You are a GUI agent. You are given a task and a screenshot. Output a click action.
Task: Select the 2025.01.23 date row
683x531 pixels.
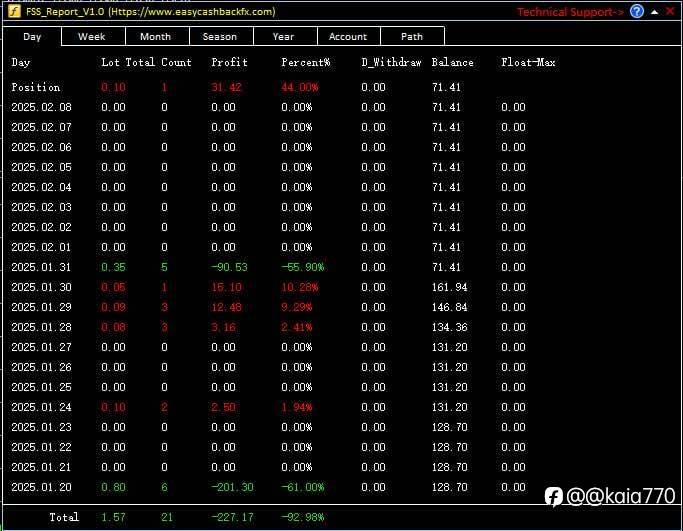41,427
